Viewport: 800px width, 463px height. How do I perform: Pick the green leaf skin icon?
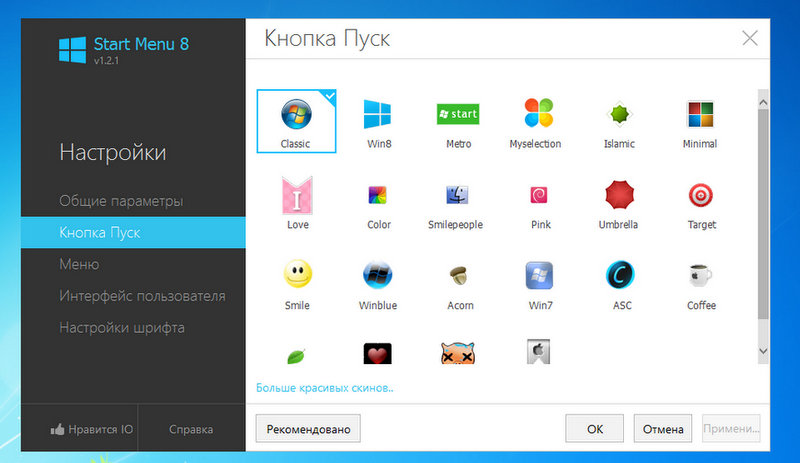point(296,355)
